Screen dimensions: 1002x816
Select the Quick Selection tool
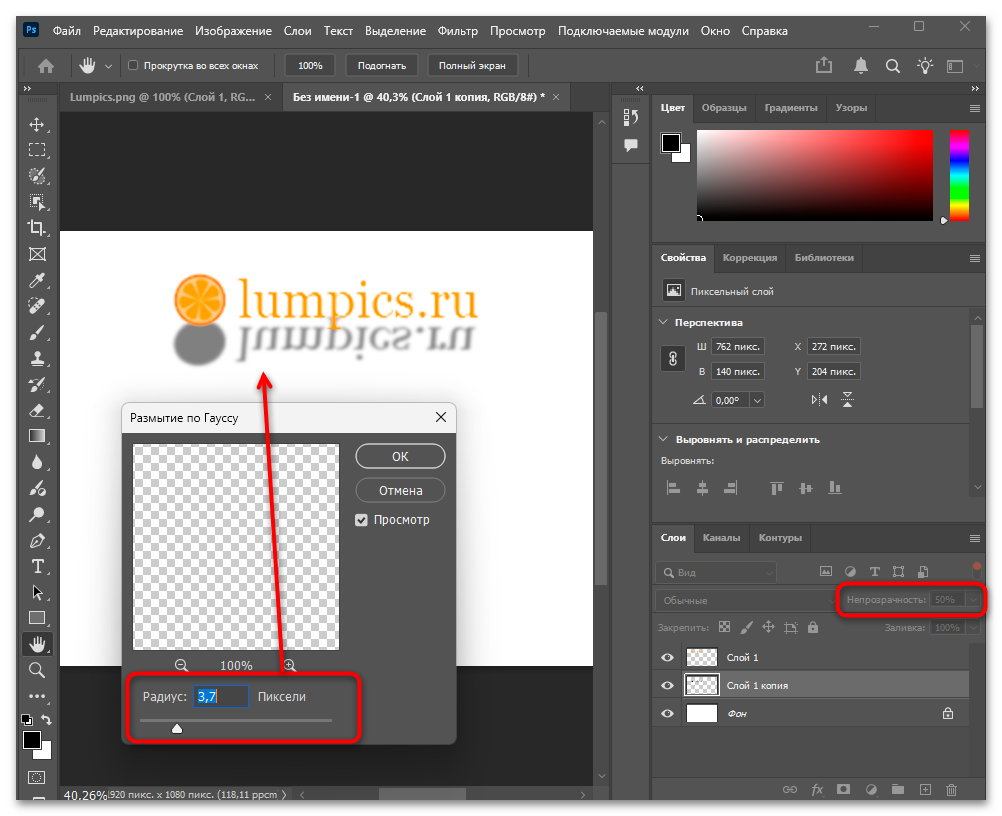[37, 176]
